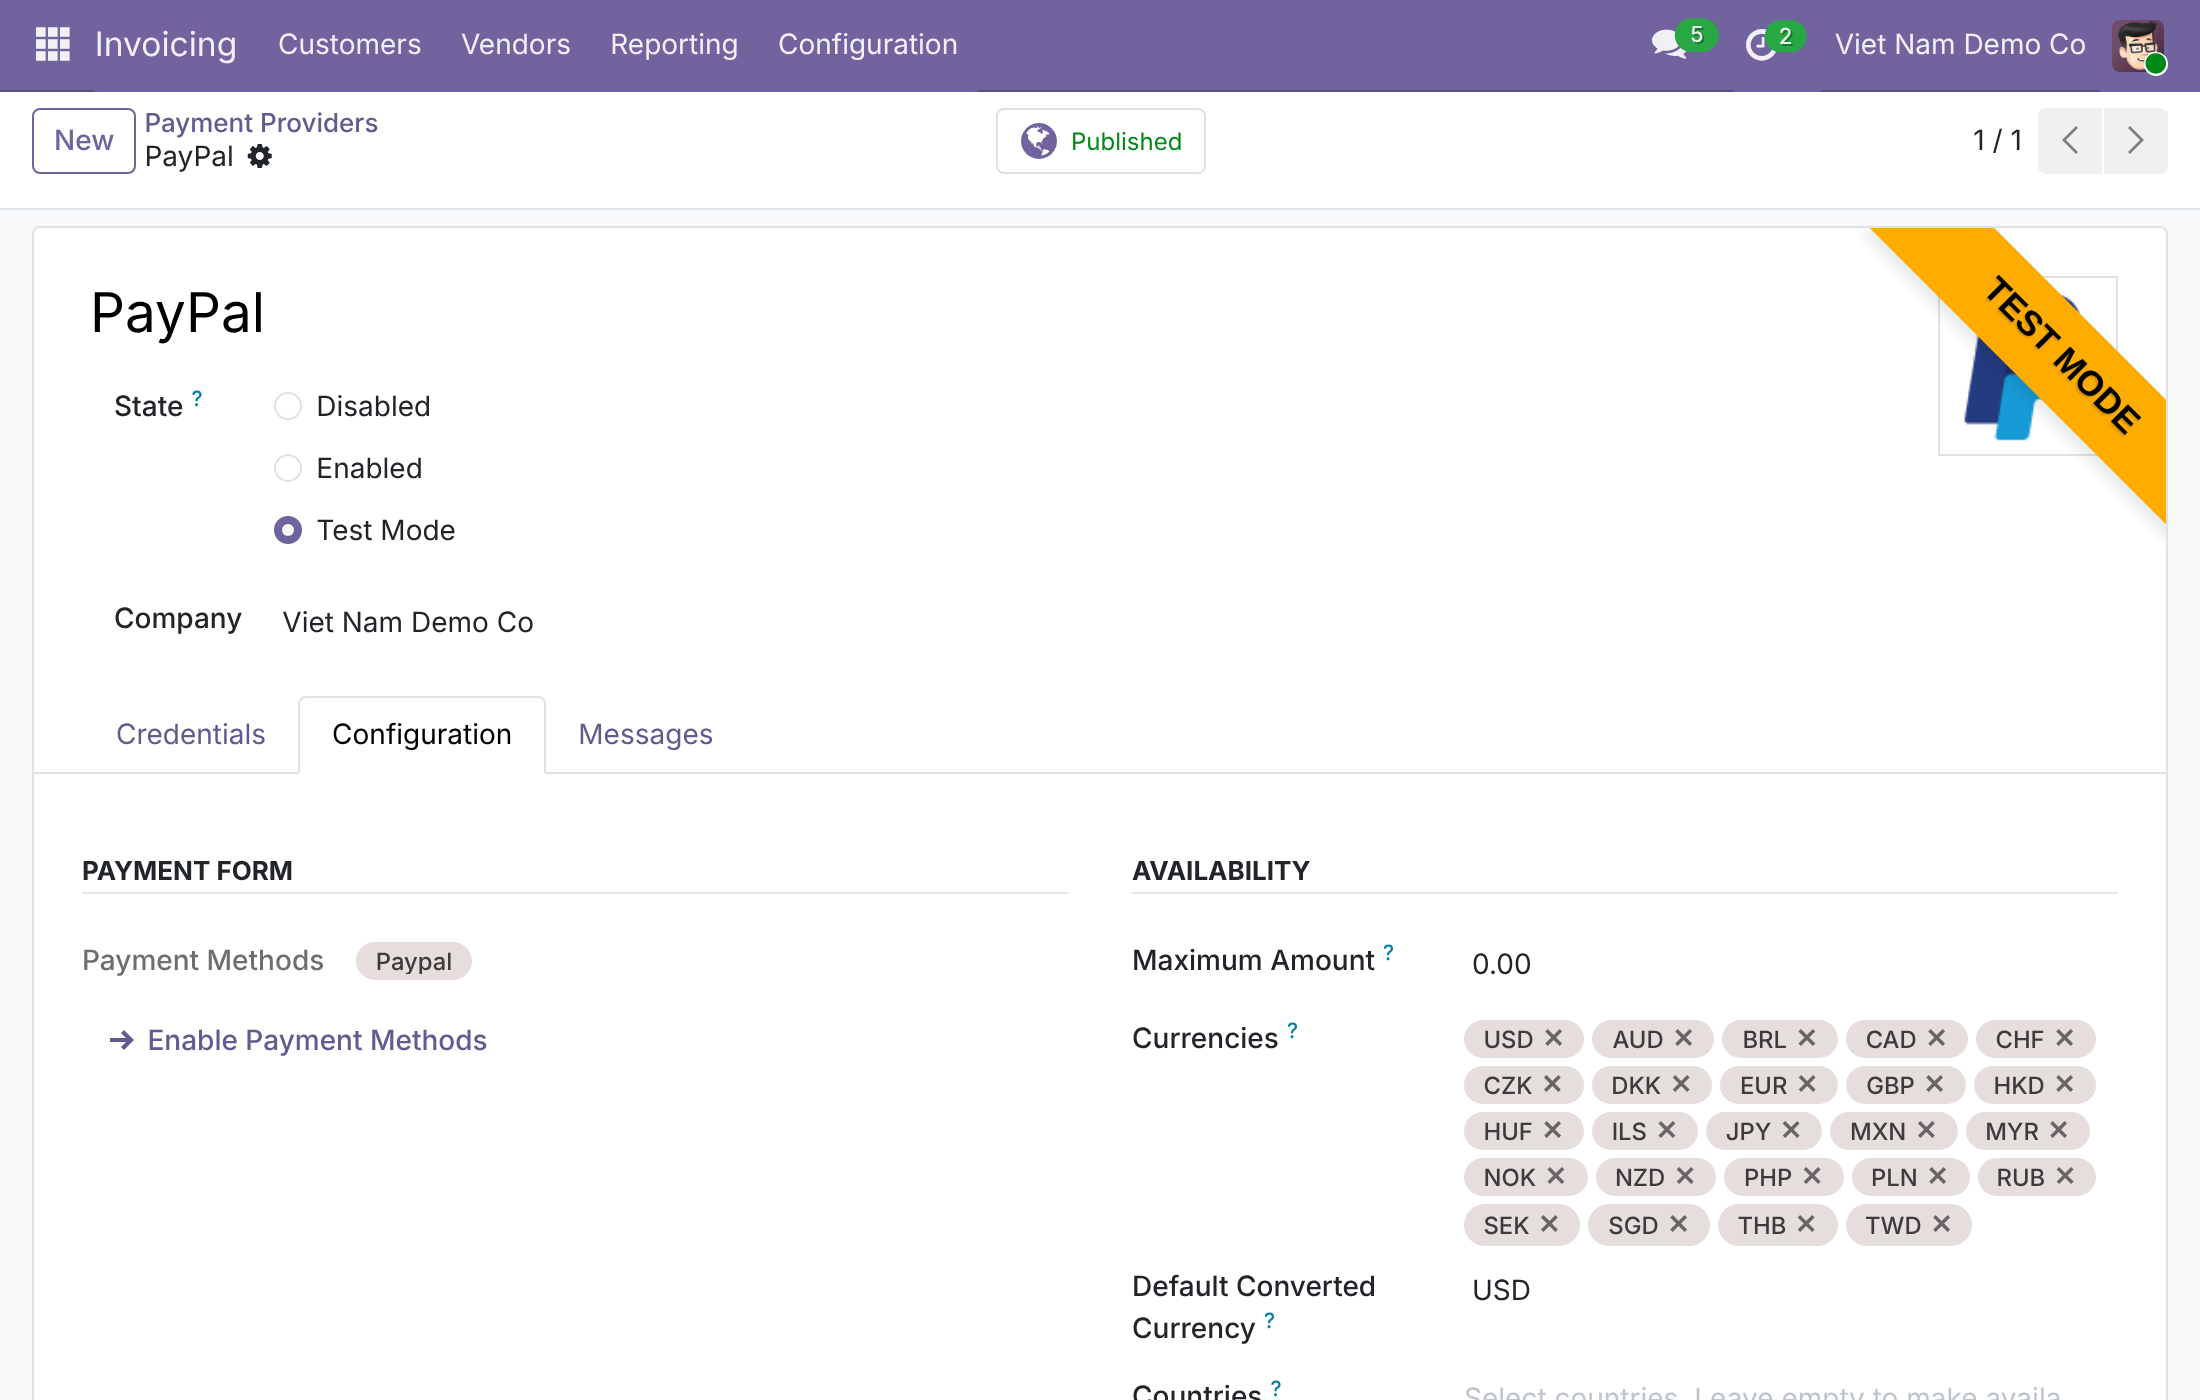Open the activities clock icon
Image resolution: width=2200 pixels, height=1400 pixels.
[1760, 44]
